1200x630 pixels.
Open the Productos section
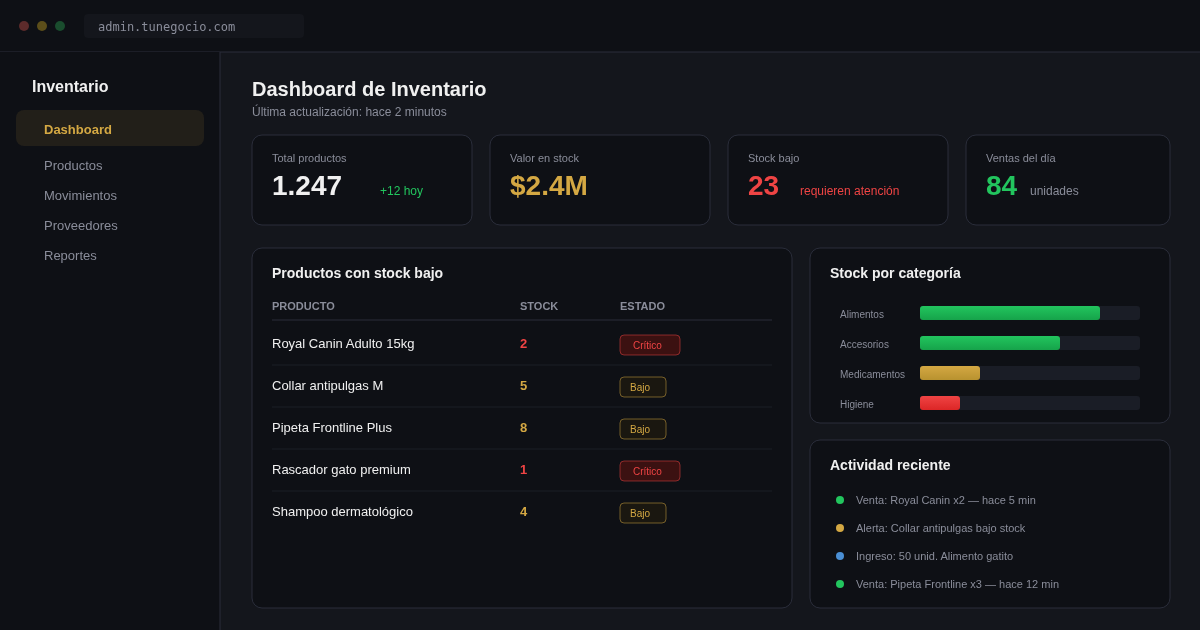click(73, 165)
